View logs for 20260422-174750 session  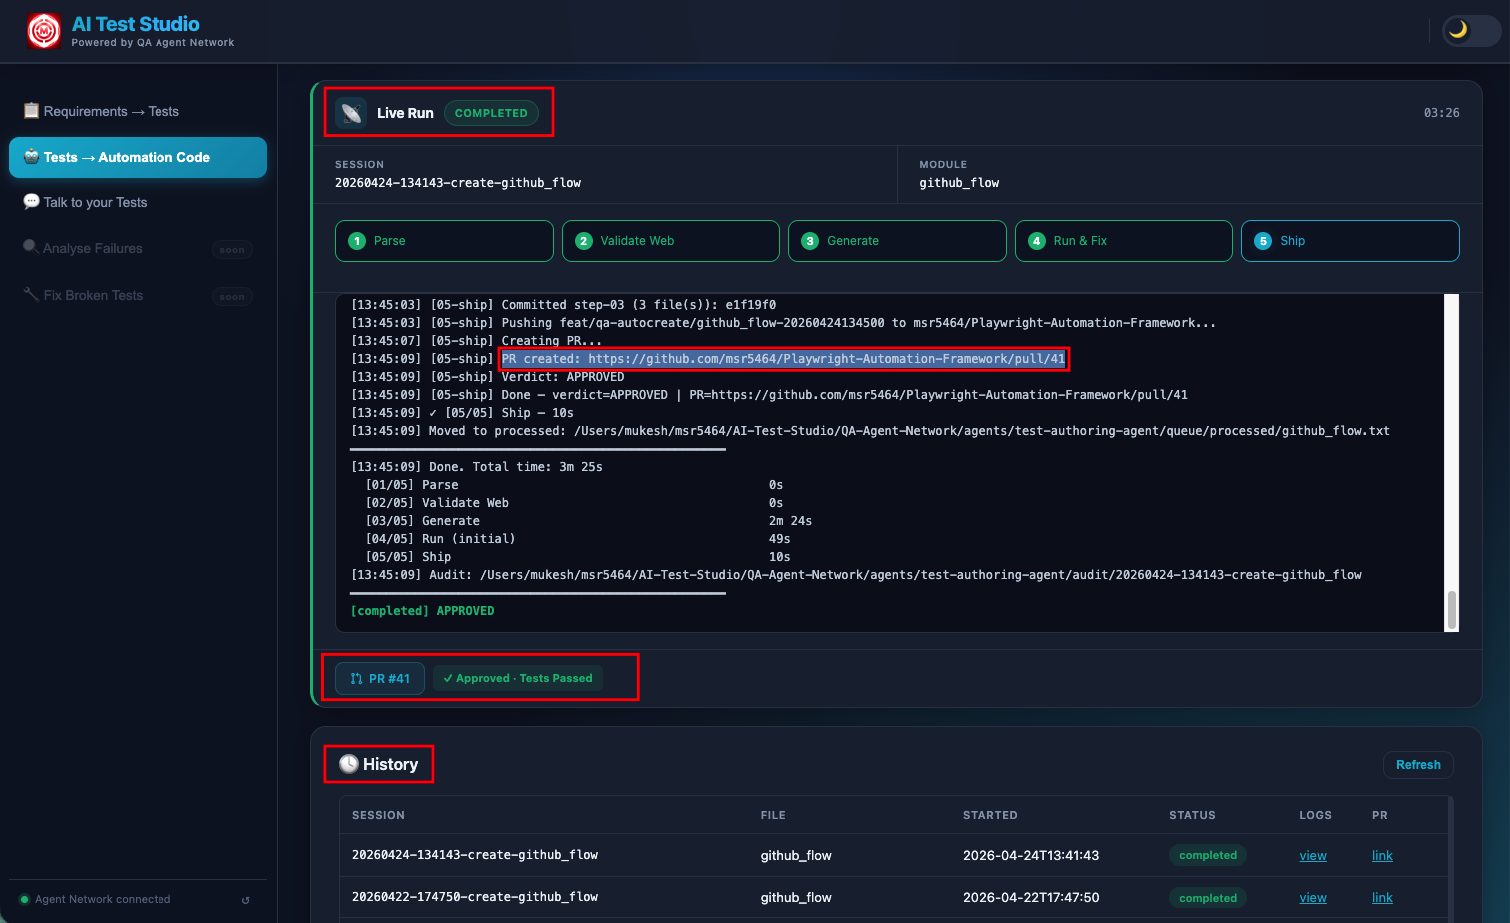[1313, 898]
